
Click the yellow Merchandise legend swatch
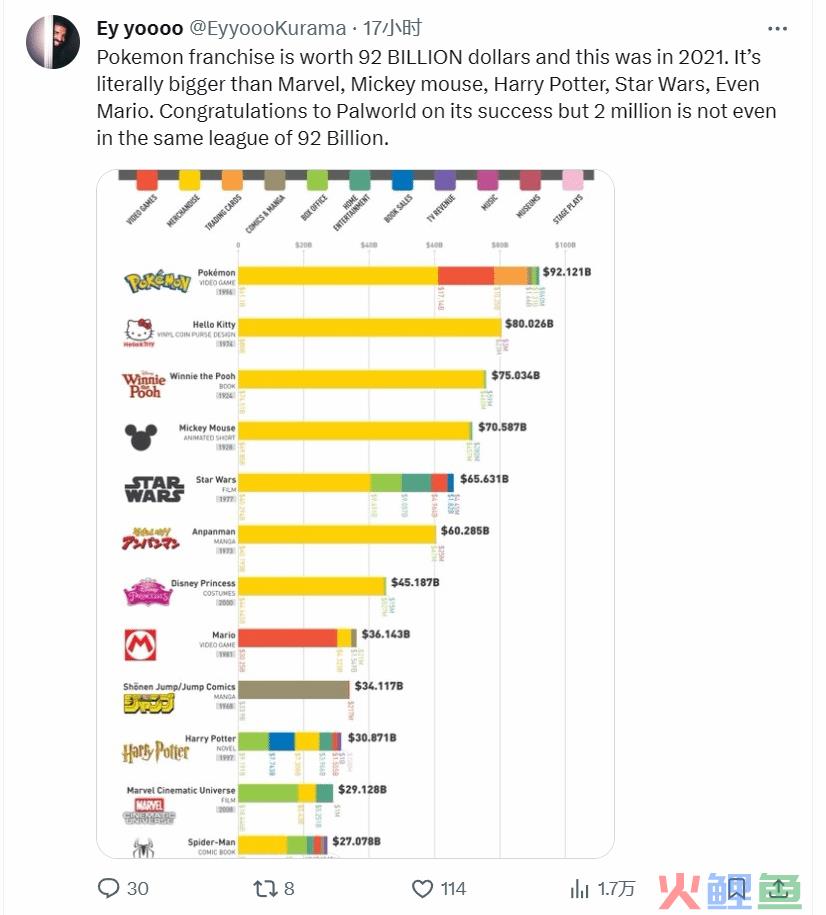190,180
